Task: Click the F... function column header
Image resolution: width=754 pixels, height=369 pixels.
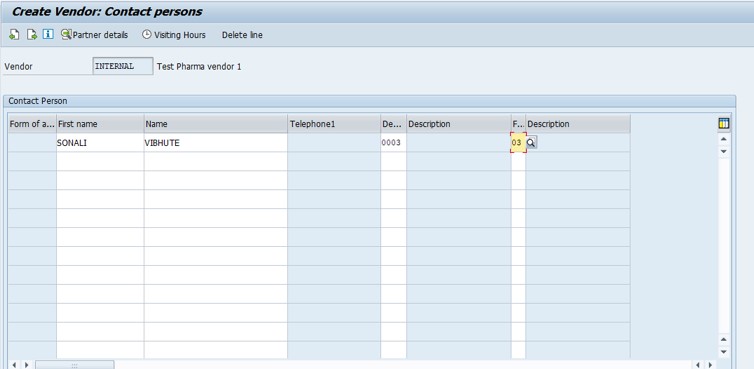Action: pos(518,124)
